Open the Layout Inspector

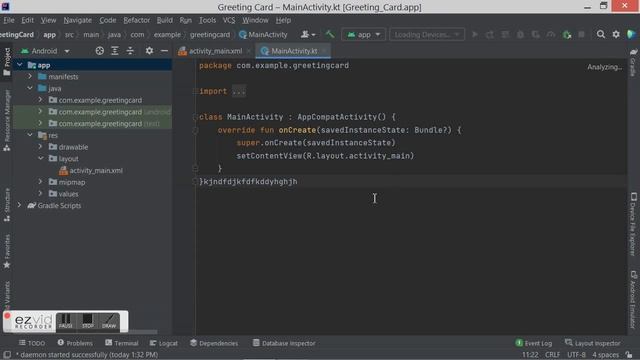[x=593, y=343]
